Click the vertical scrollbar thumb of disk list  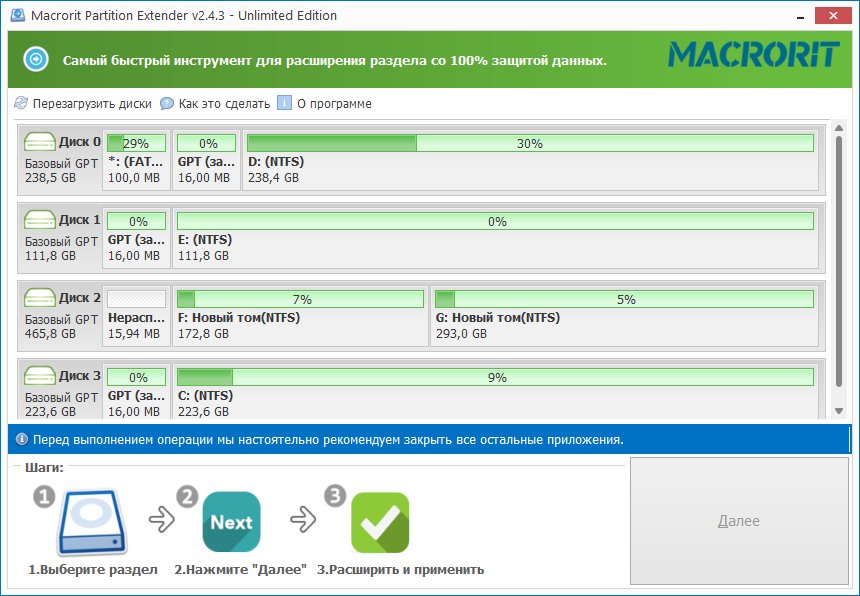coord(839,262)
